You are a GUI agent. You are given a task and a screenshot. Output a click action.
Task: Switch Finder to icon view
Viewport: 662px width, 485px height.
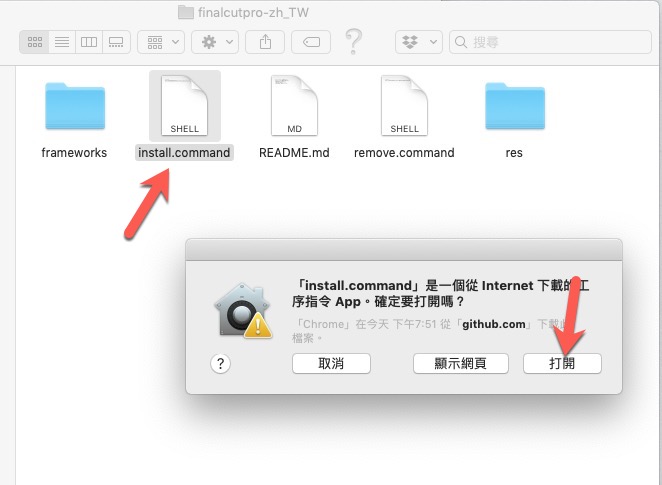point(34,42)
